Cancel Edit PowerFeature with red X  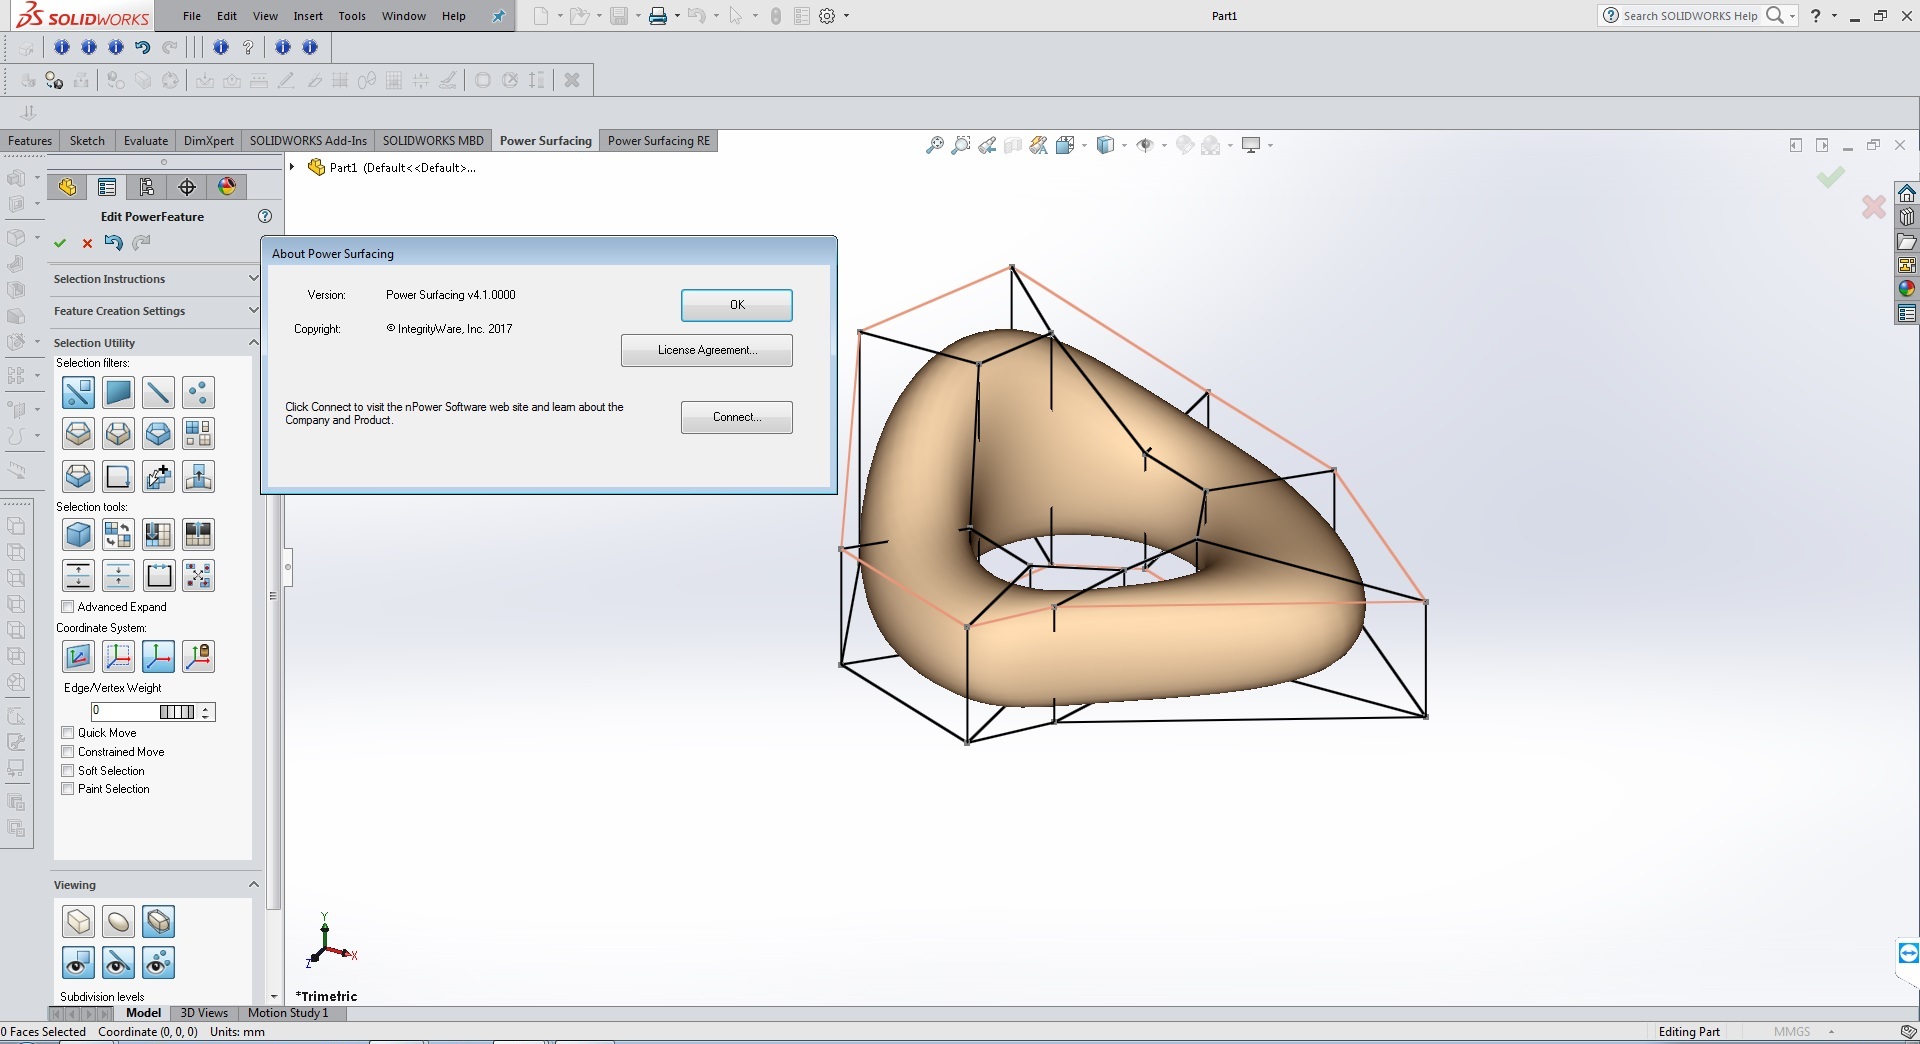[x=87, y=243]
